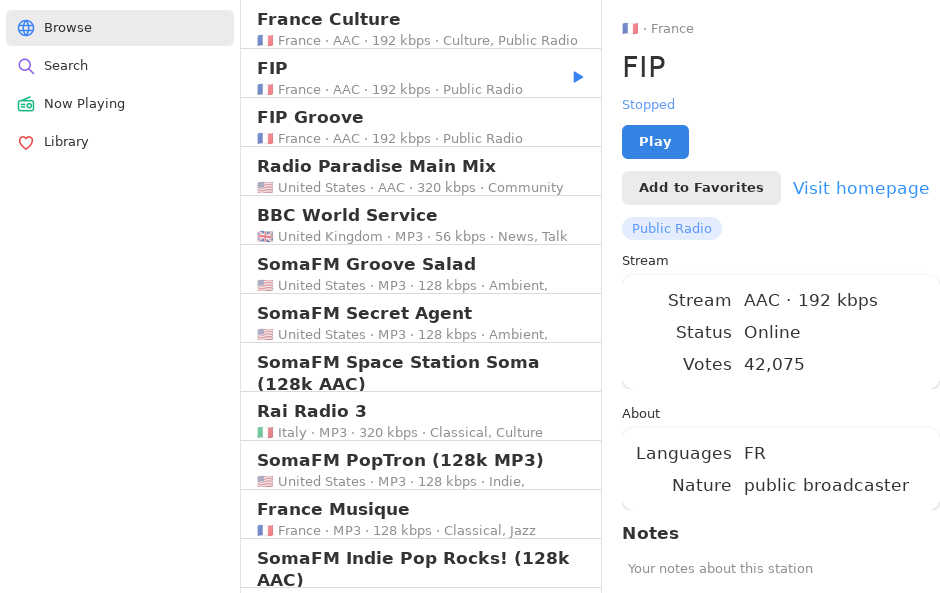Click the globe icon next to Browse
The image size is (940, 593).
[x=26, y=28]
